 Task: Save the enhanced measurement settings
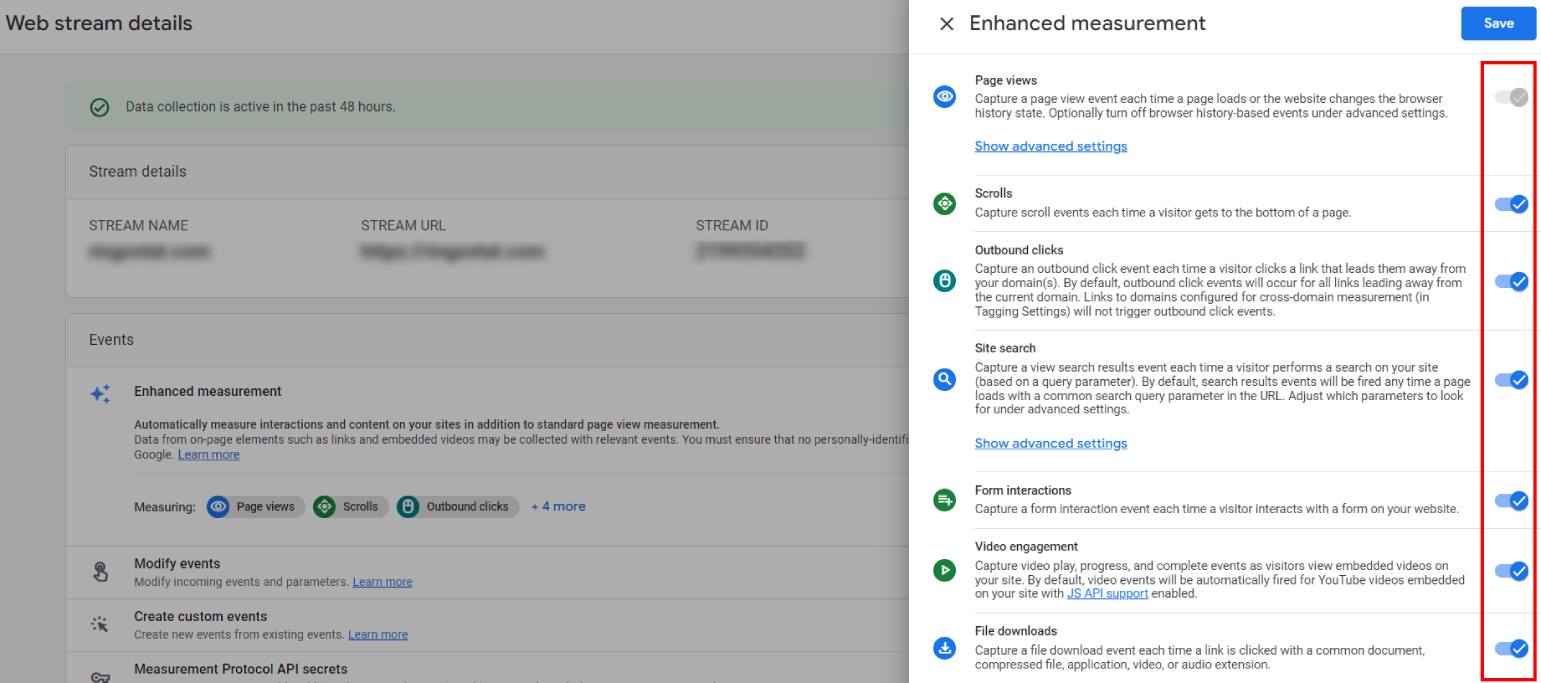tap(1498, 23)
